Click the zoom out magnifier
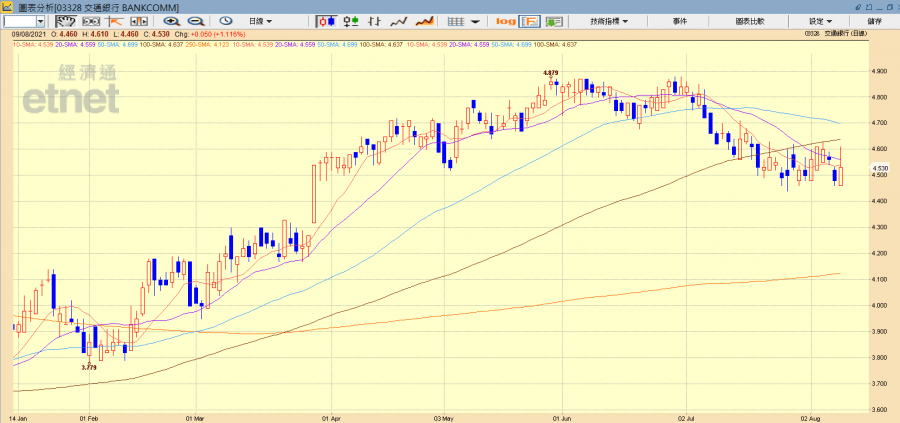Screen dimensions: 900x423 coord(195,21)
